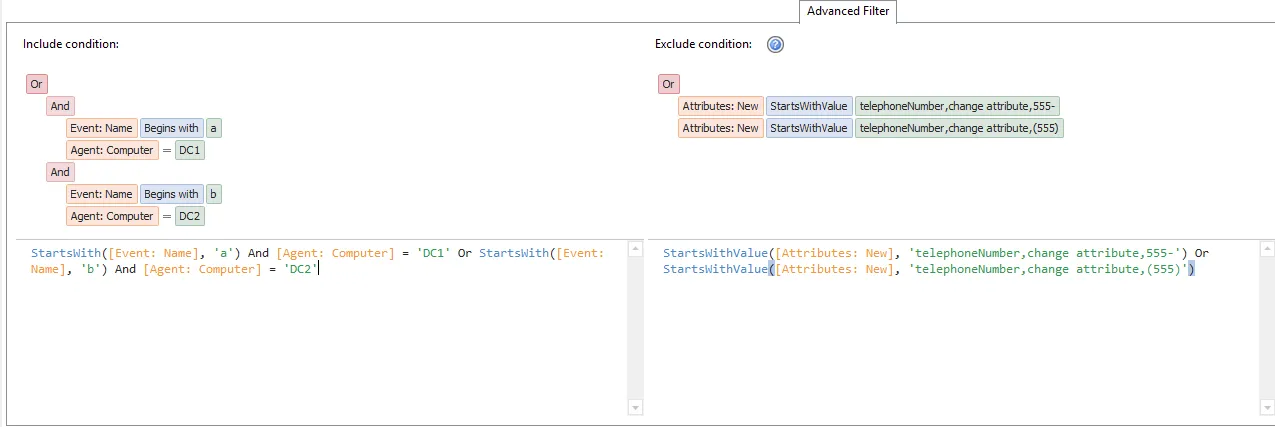Screen dimensions: 1275x427
Task: Edit value 'telephoneNumber,change attribute,(555)'
Action: click(x=959, y=128)
